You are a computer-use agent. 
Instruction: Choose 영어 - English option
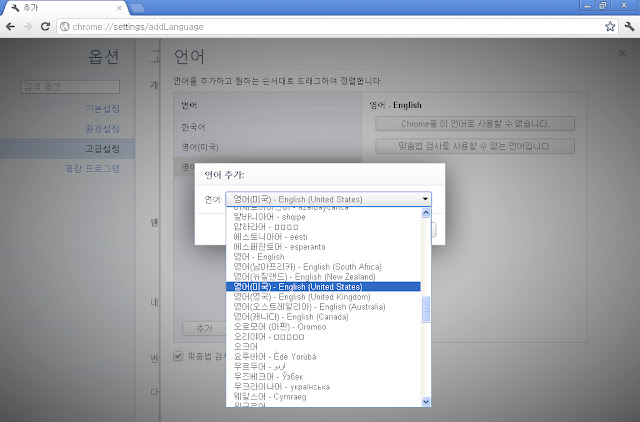pos(323,257)
